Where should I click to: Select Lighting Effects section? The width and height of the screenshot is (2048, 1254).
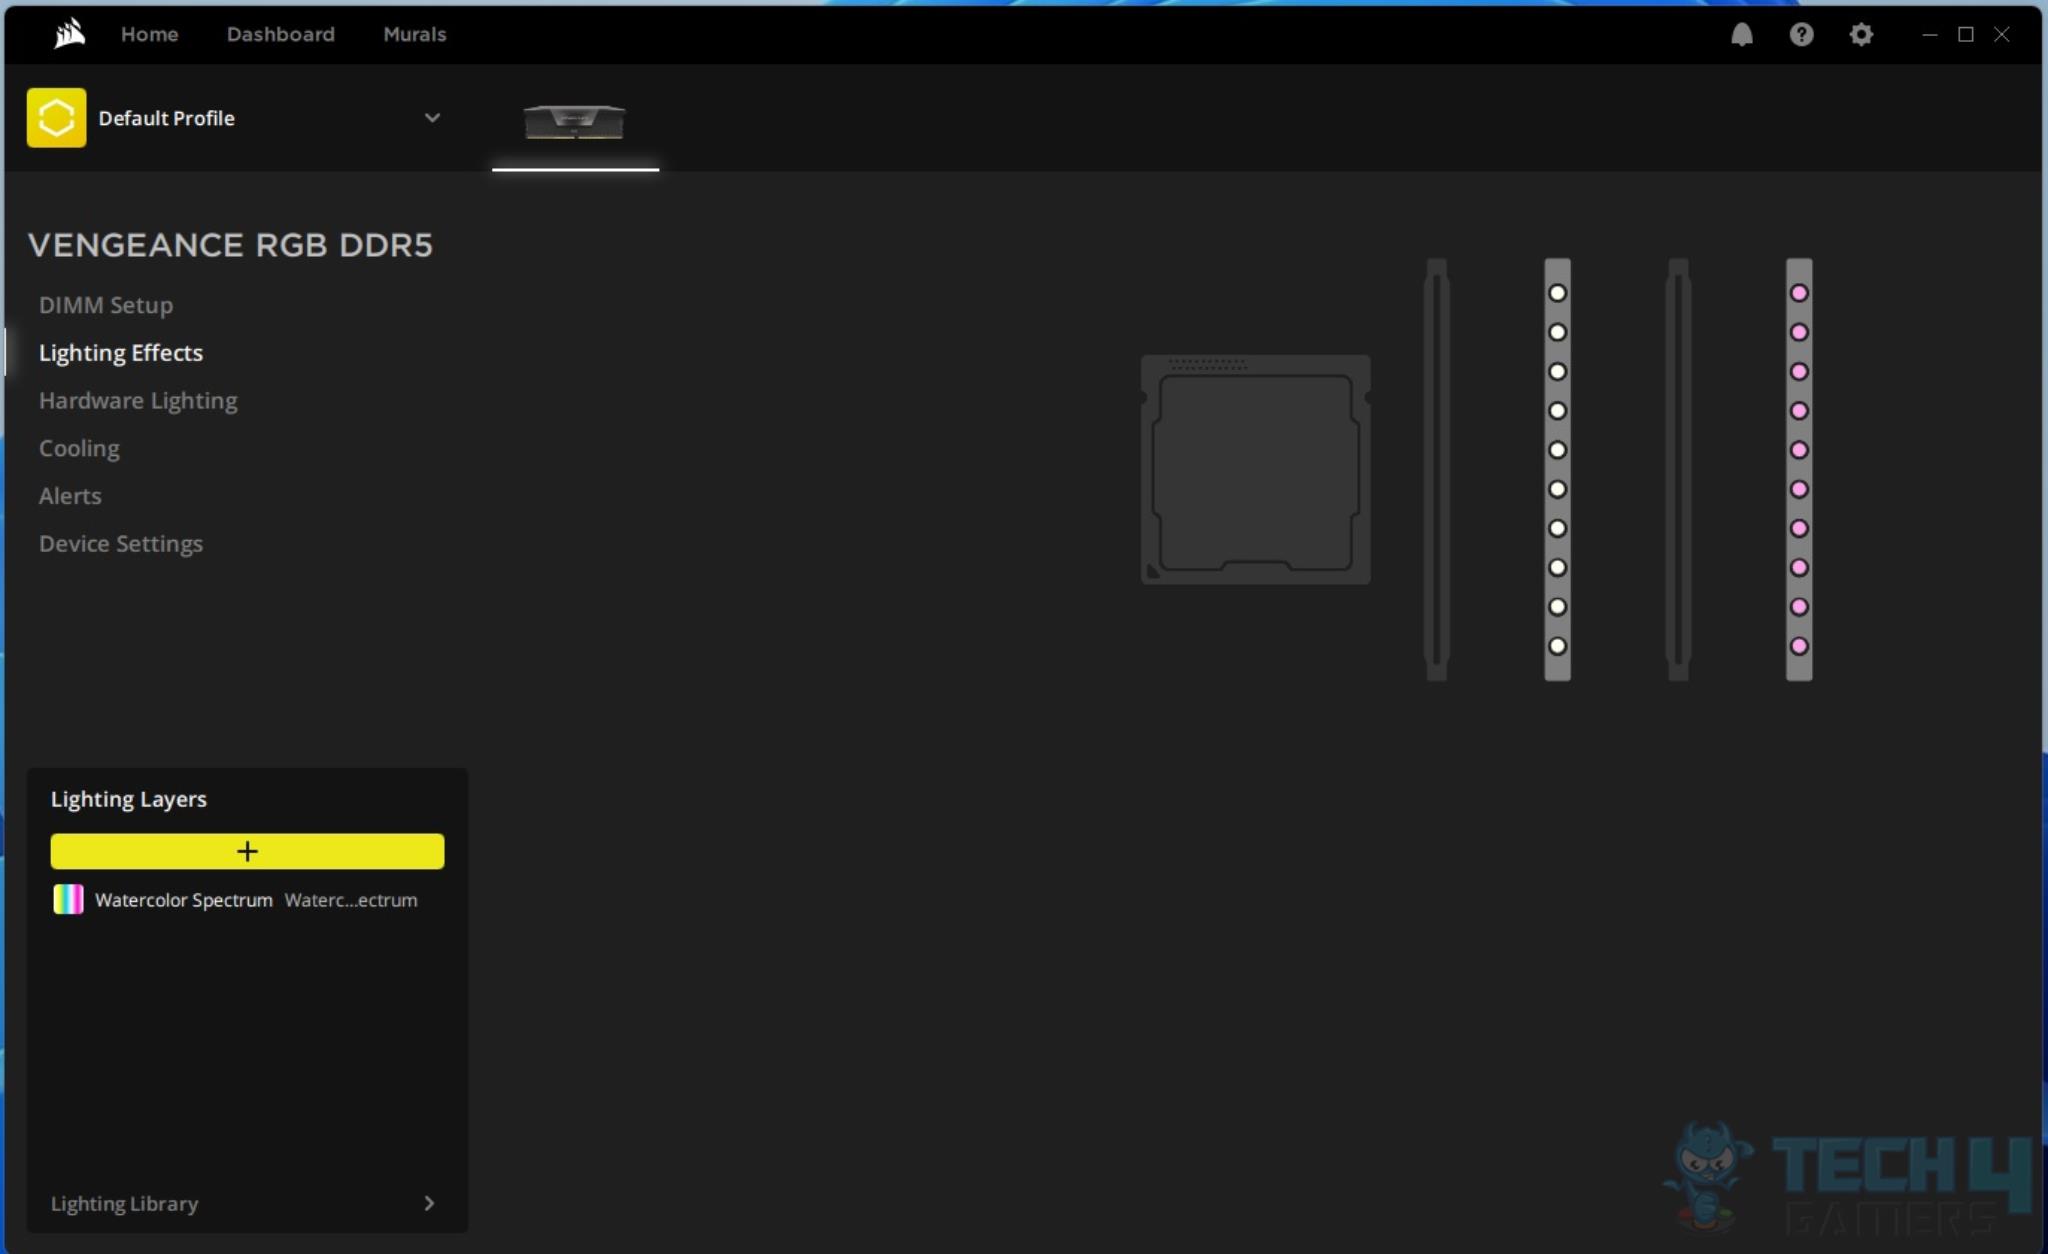tap(121, 353)
